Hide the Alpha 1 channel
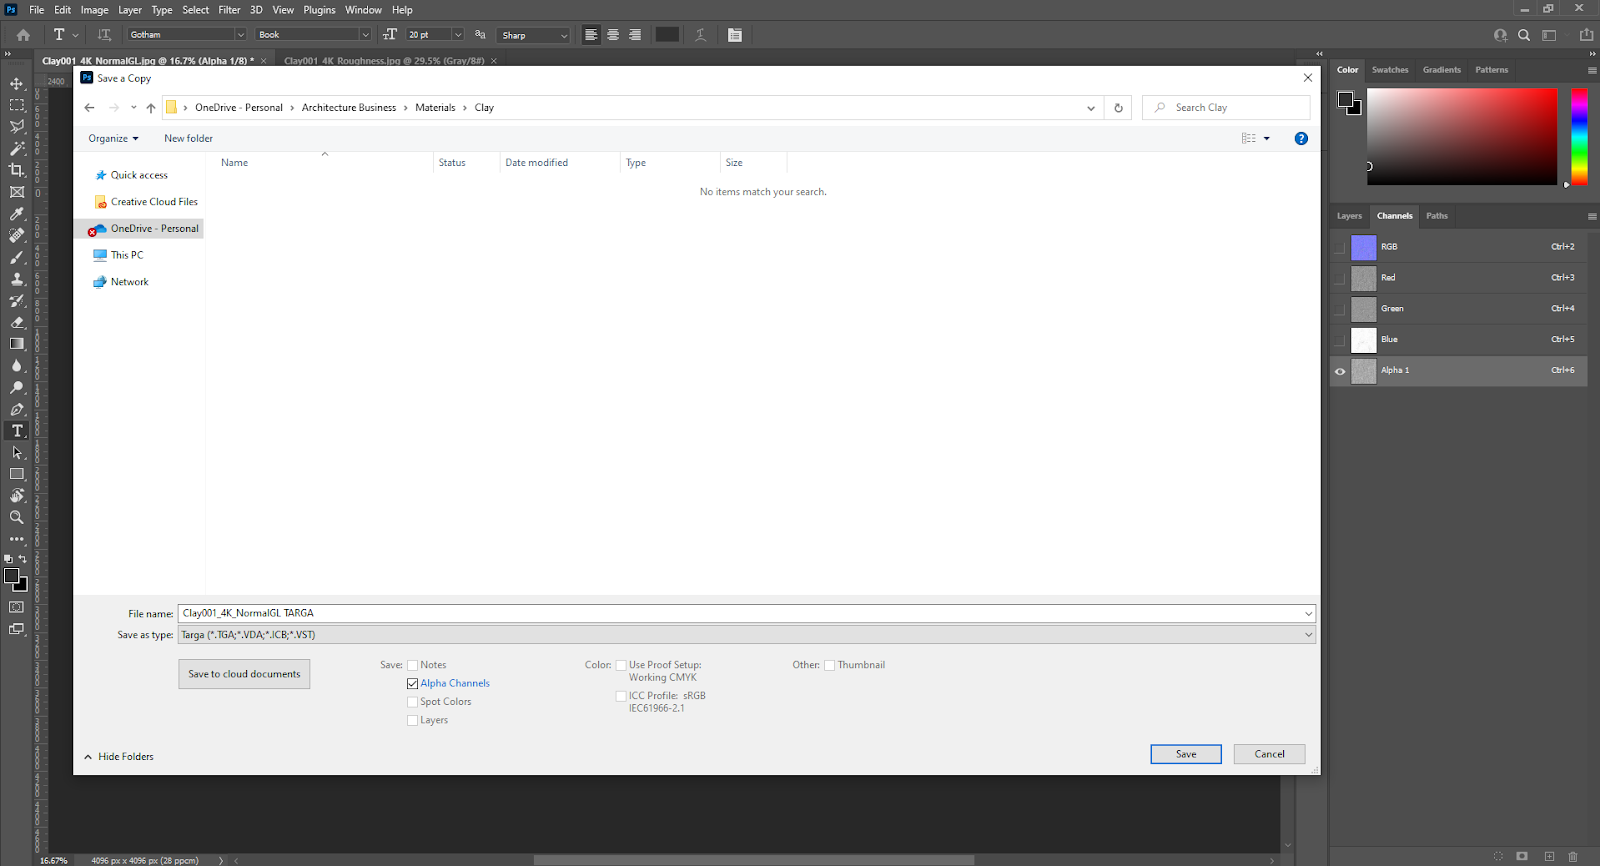 1340,371
